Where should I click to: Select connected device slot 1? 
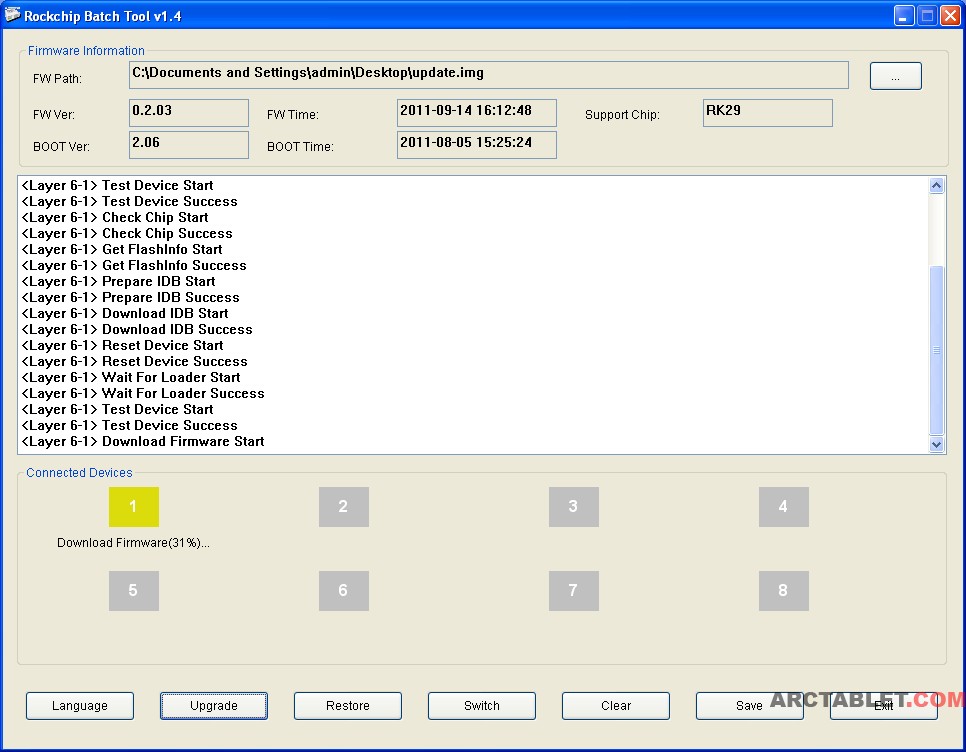tap(134, 507)
